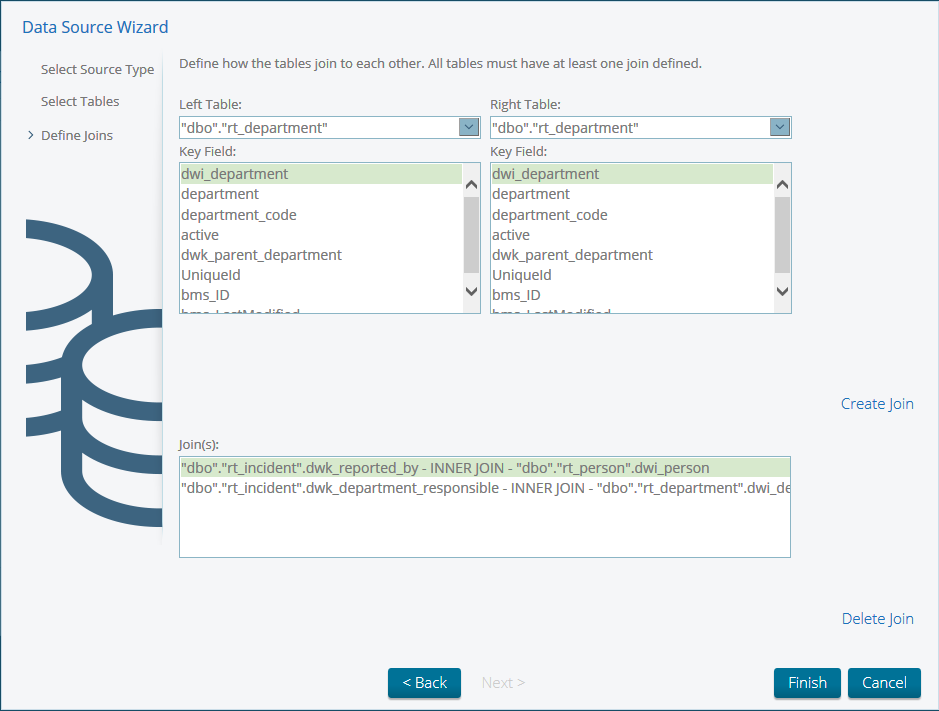The height and width of the screenshot is (711, 939).
Task: Open the Left Table dropdown
Action: coord(468,127)
